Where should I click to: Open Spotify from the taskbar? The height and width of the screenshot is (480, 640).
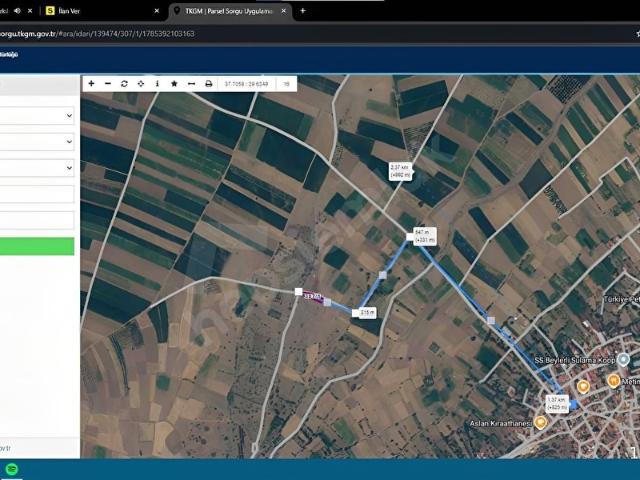pos(12,469)
